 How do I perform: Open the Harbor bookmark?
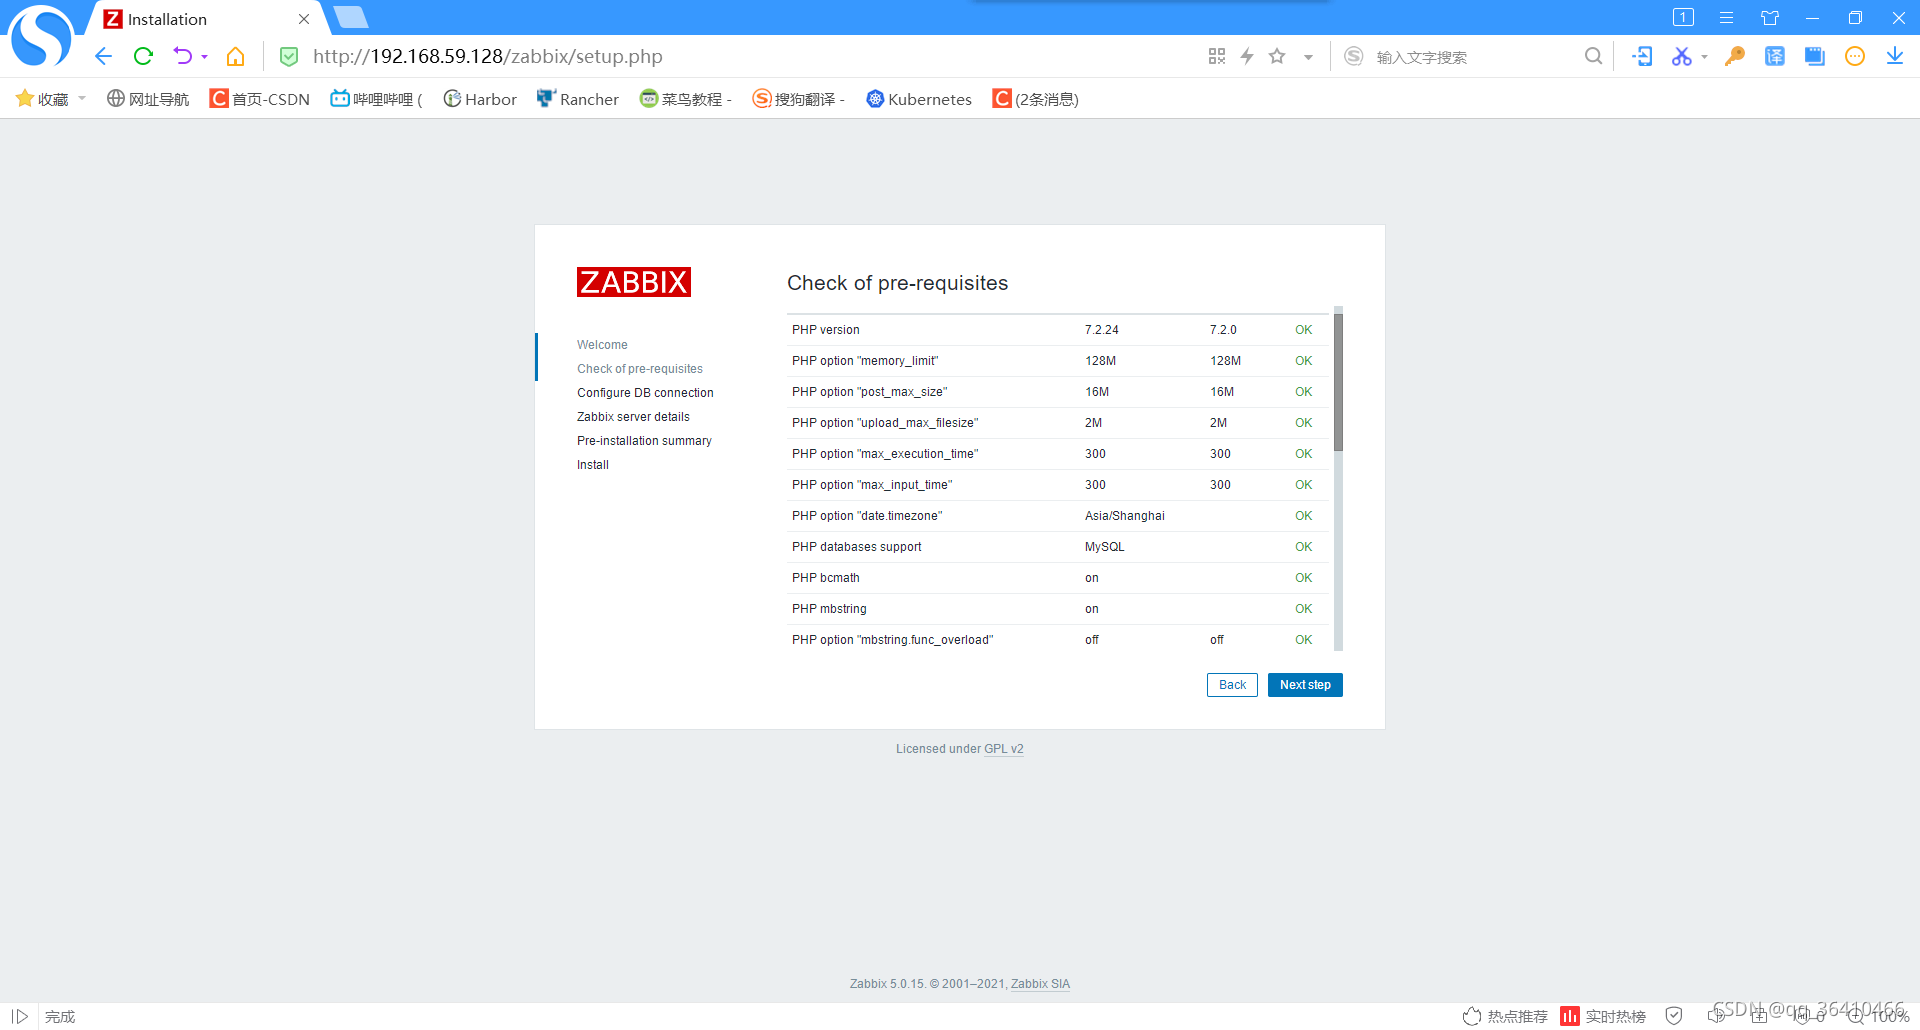pos(480,99)
